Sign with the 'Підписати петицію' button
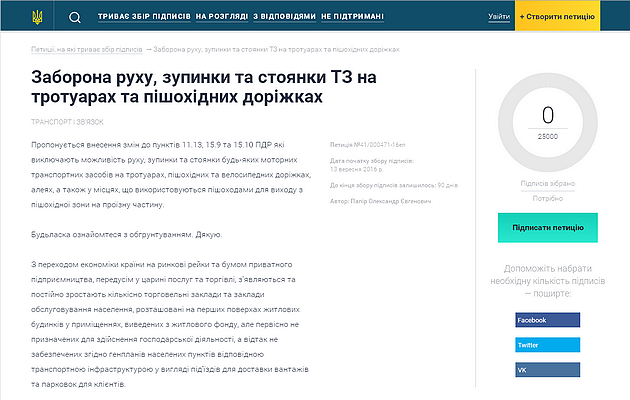The height and width of the screenshot is (400, 630). [x=548, y=228]
